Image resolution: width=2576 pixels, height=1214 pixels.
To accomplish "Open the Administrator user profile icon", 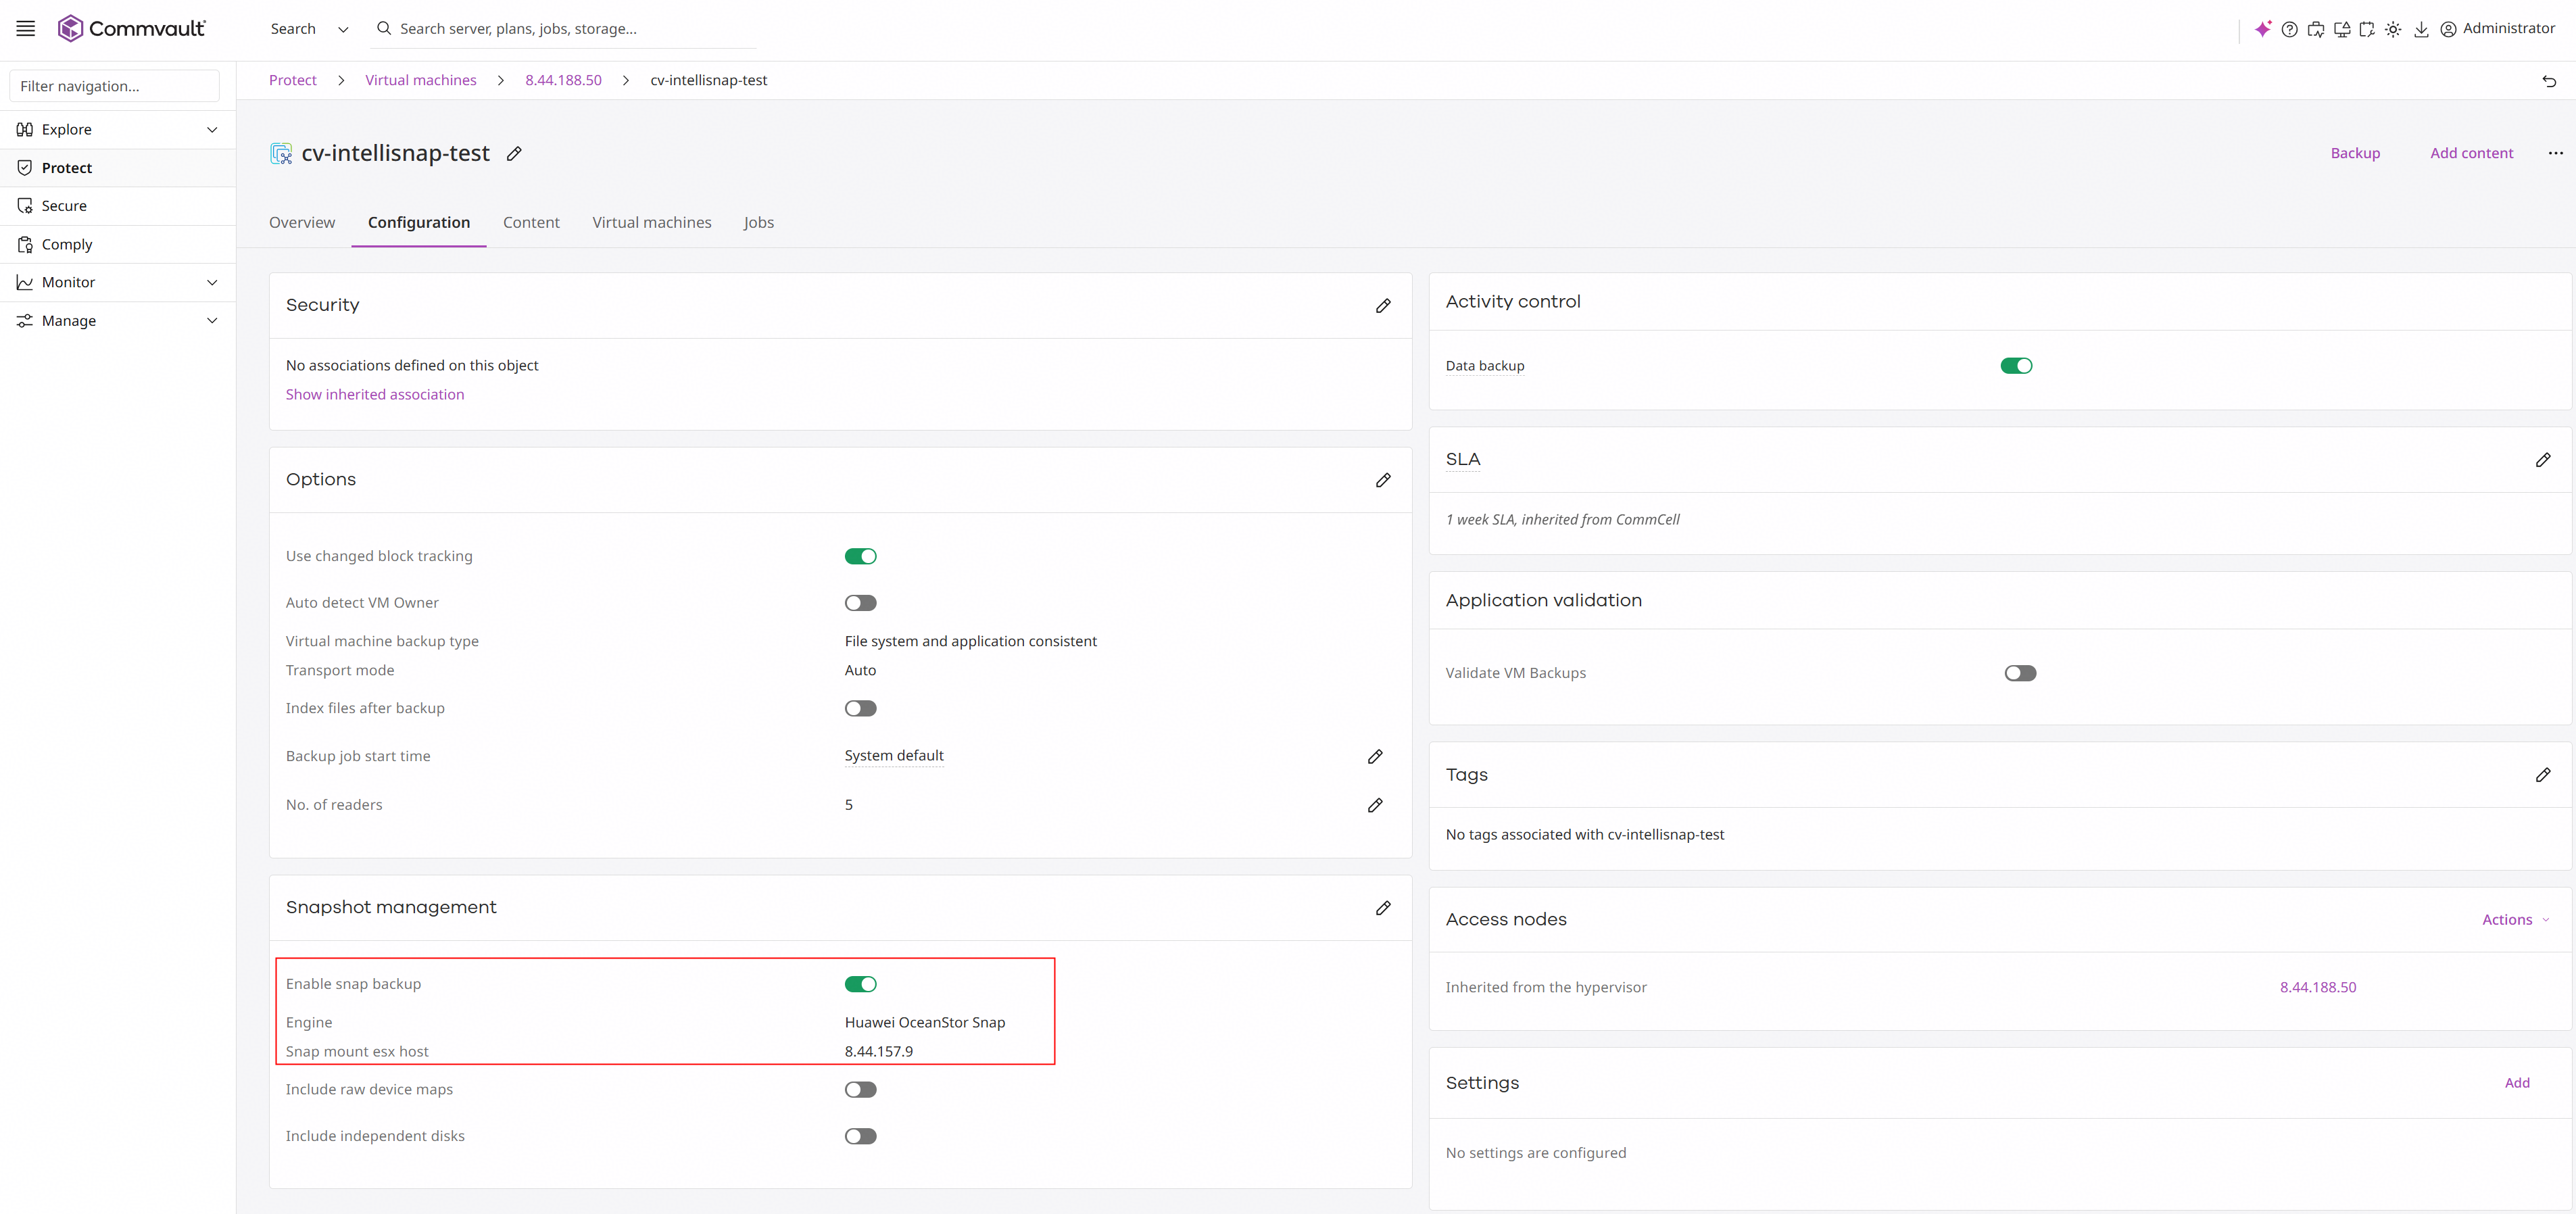I will [x=2448, y=29].
